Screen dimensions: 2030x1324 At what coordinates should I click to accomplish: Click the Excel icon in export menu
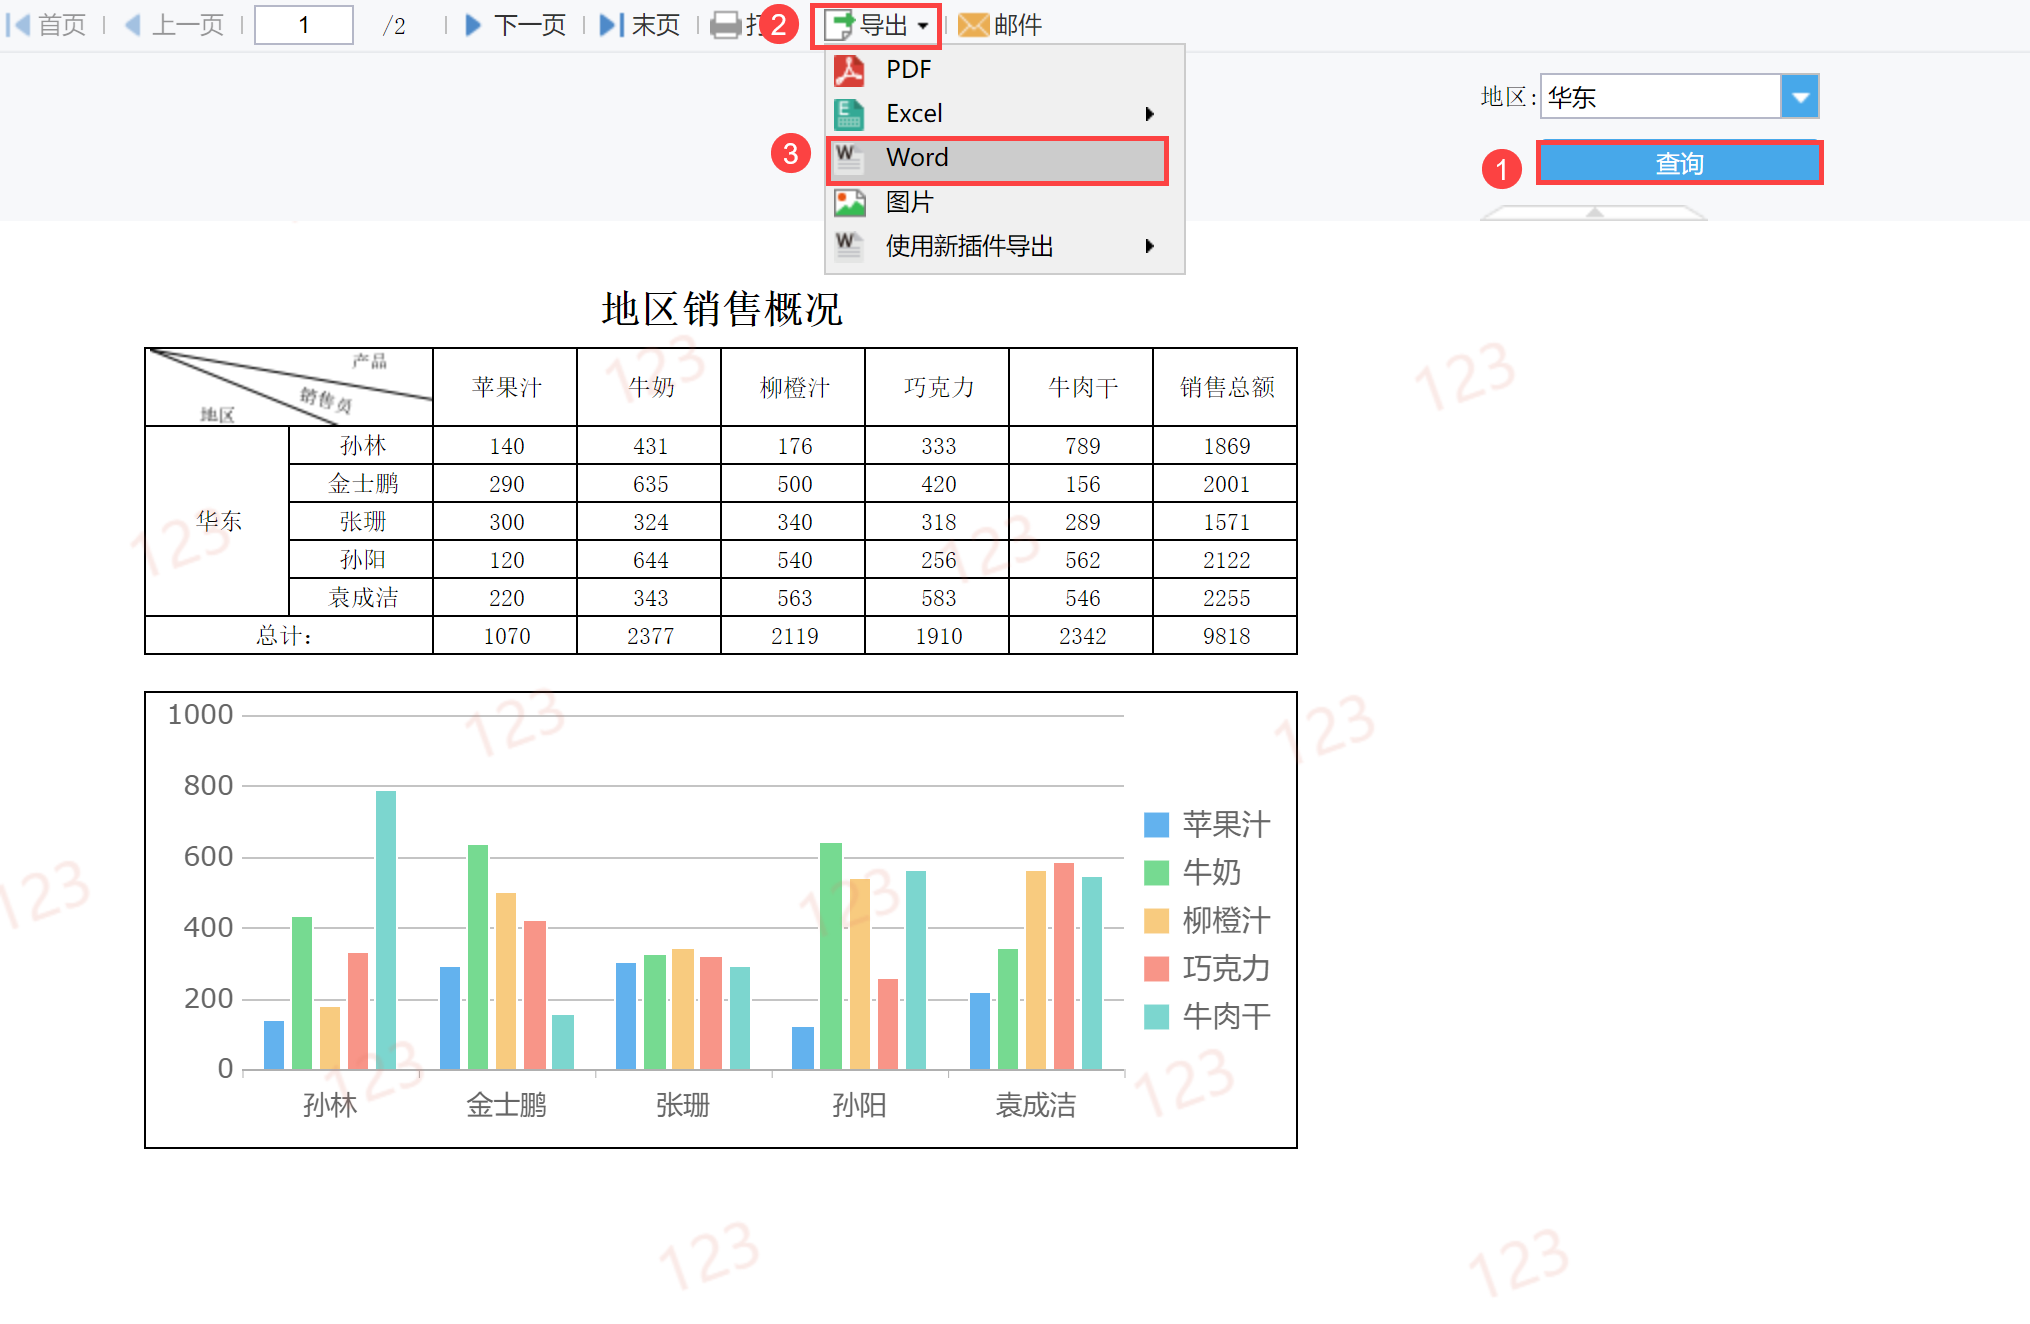click(849, 114)
